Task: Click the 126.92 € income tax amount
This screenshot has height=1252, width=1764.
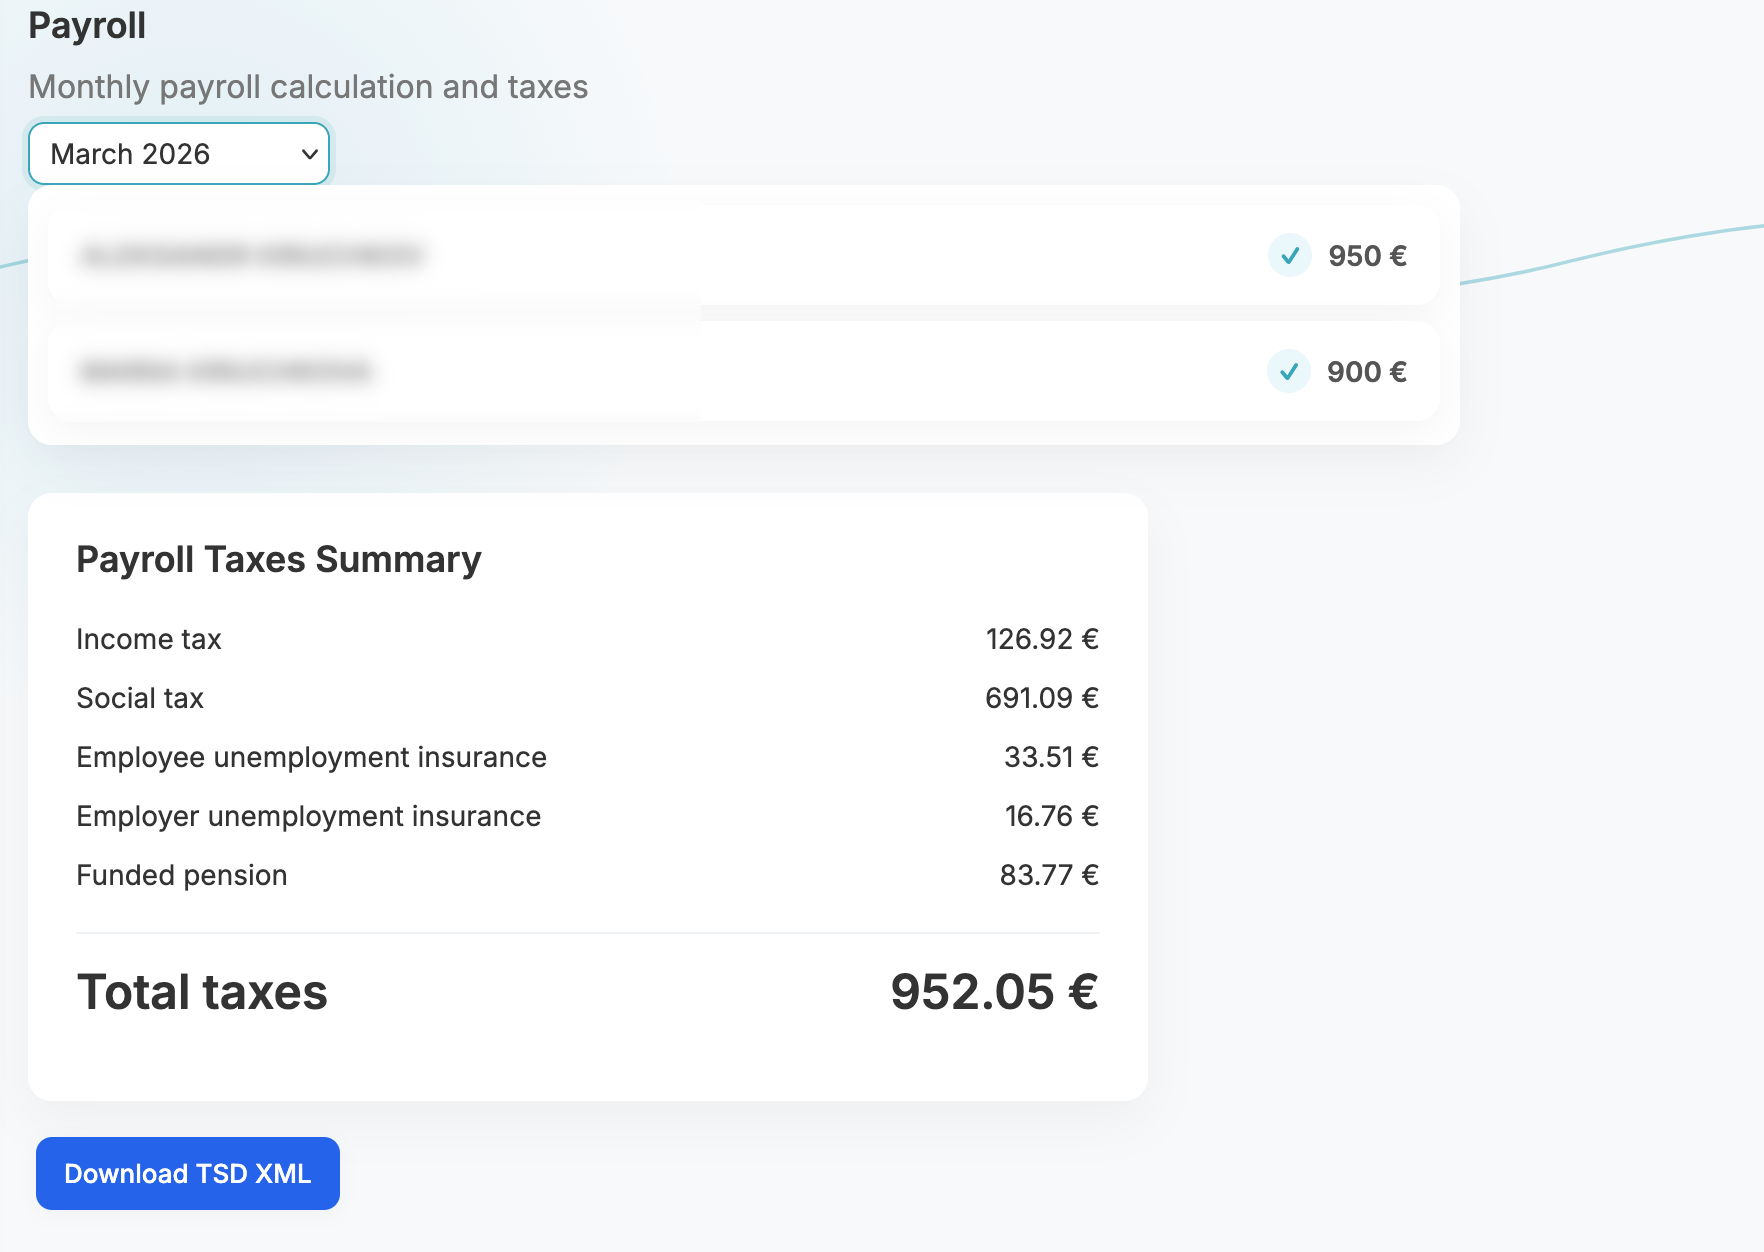Action: (1041, 639)
